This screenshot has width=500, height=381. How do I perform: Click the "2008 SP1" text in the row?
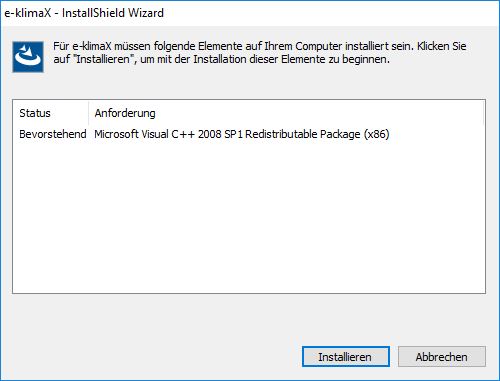[221, 134]
